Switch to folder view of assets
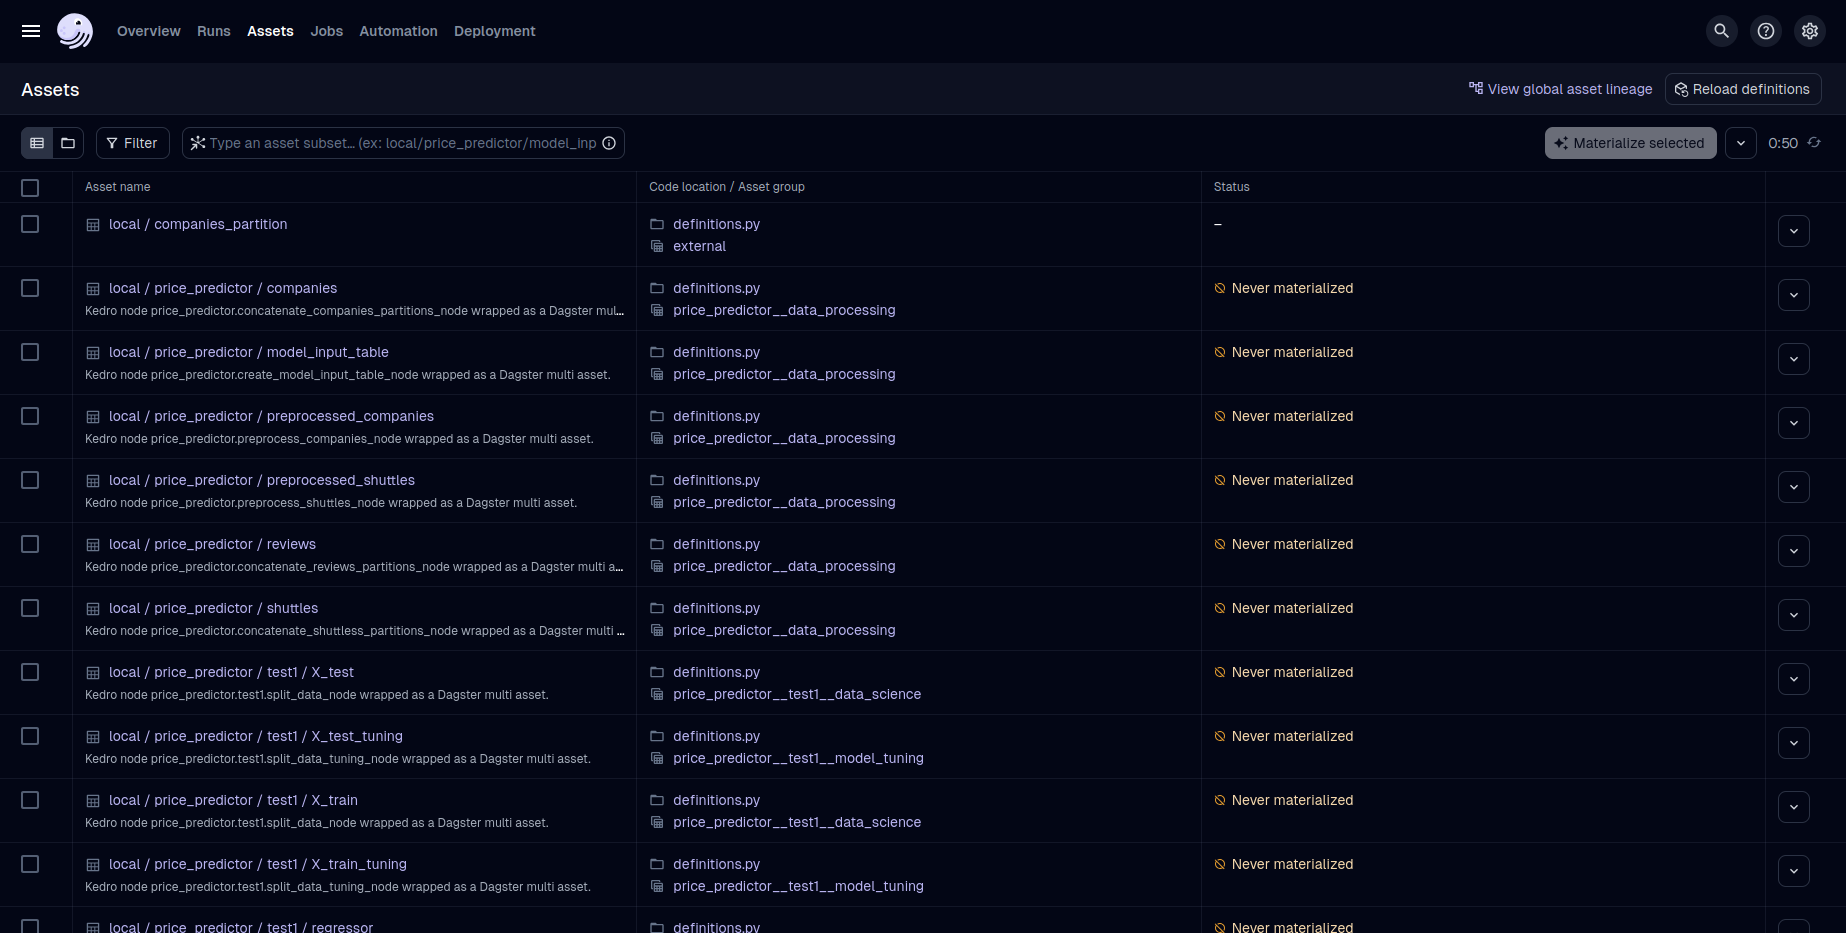This screenshot has height=933, width=1846. click(68, 143)
